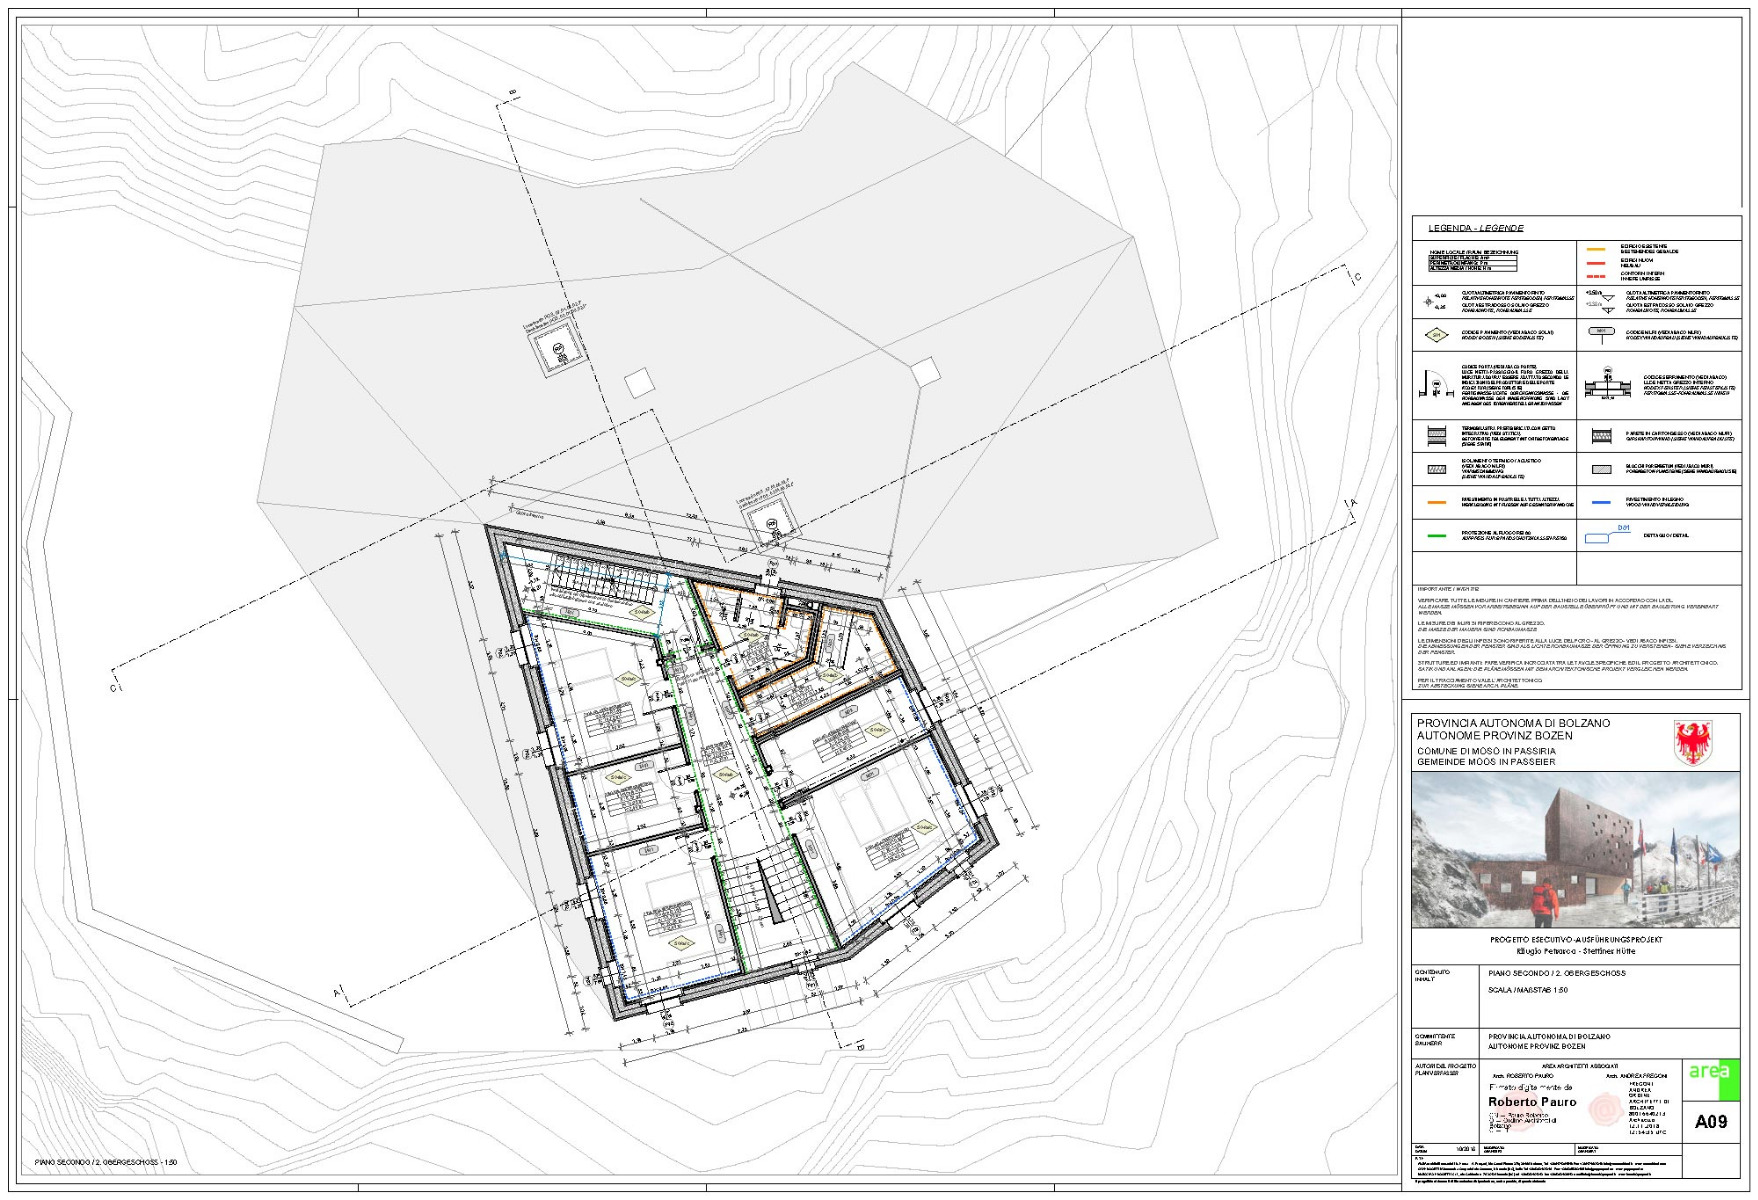The height and width of the screenshot is (1200, 1758).
Task: Click the blue wood cladding line in legend
Action: pos(1600,502)
